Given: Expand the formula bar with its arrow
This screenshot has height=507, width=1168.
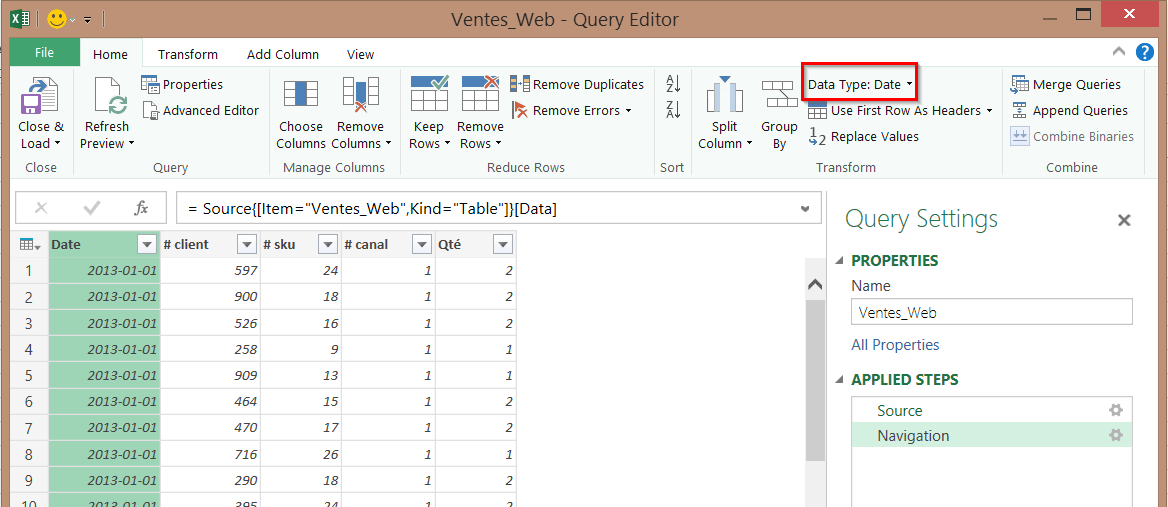Looking at the screenshot, I should (x=805, y=209).
